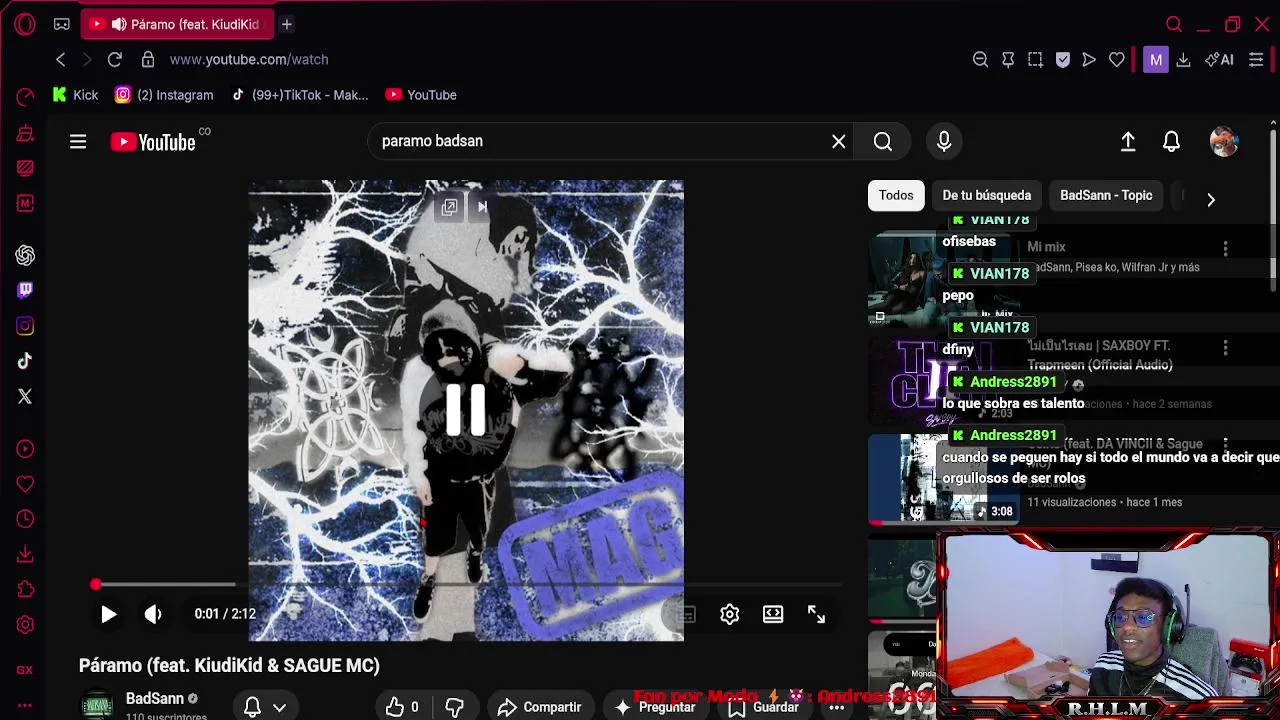This screenshot has height=720, width=1280.
Task: Go back to the previous page
Action: tap(60, 60)
